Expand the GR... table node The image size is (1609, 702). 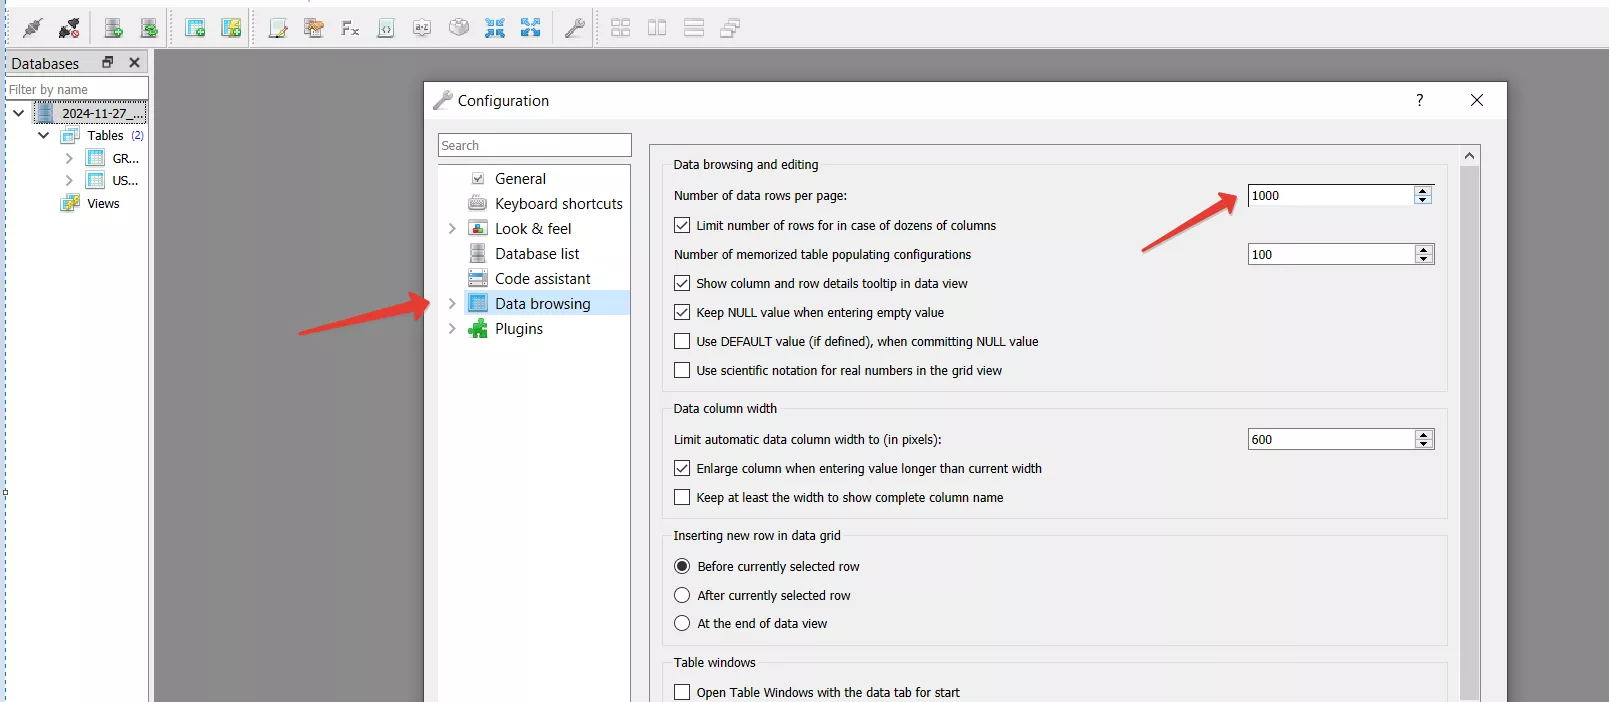[x=69, y=158]
